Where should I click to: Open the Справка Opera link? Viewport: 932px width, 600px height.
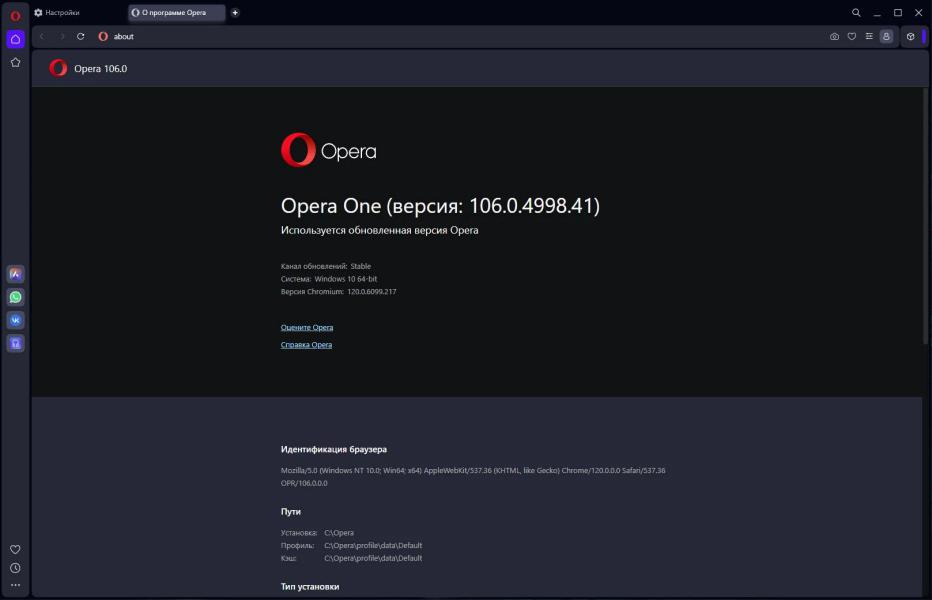306,344
